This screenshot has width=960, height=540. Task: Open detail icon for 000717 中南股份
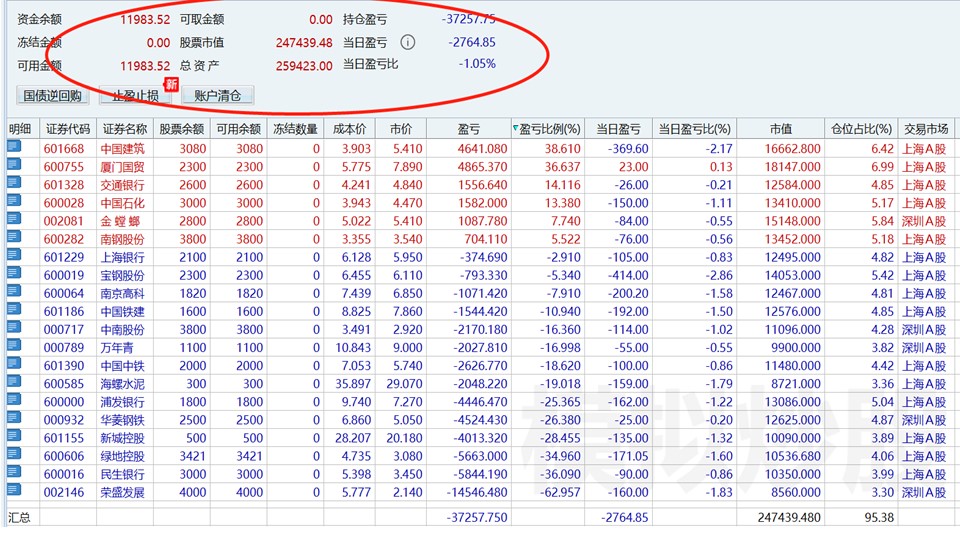pos(14,328)
